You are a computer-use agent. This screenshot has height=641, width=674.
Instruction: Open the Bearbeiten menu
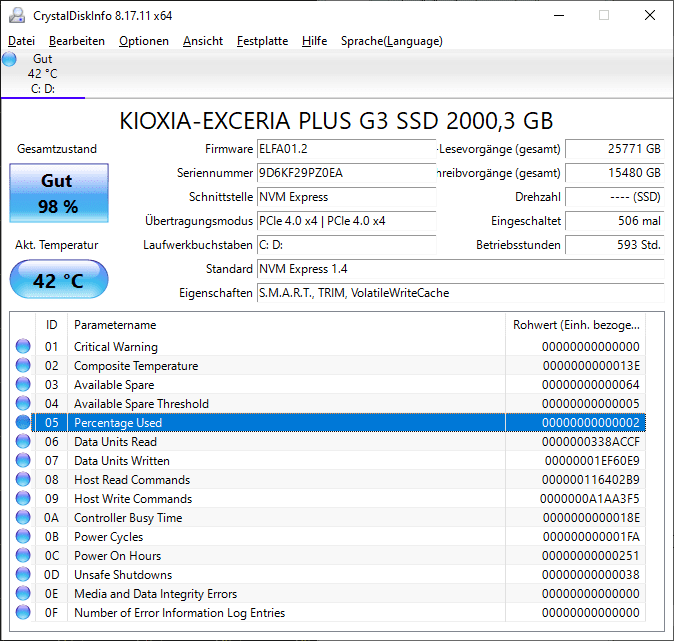point(77,41)
